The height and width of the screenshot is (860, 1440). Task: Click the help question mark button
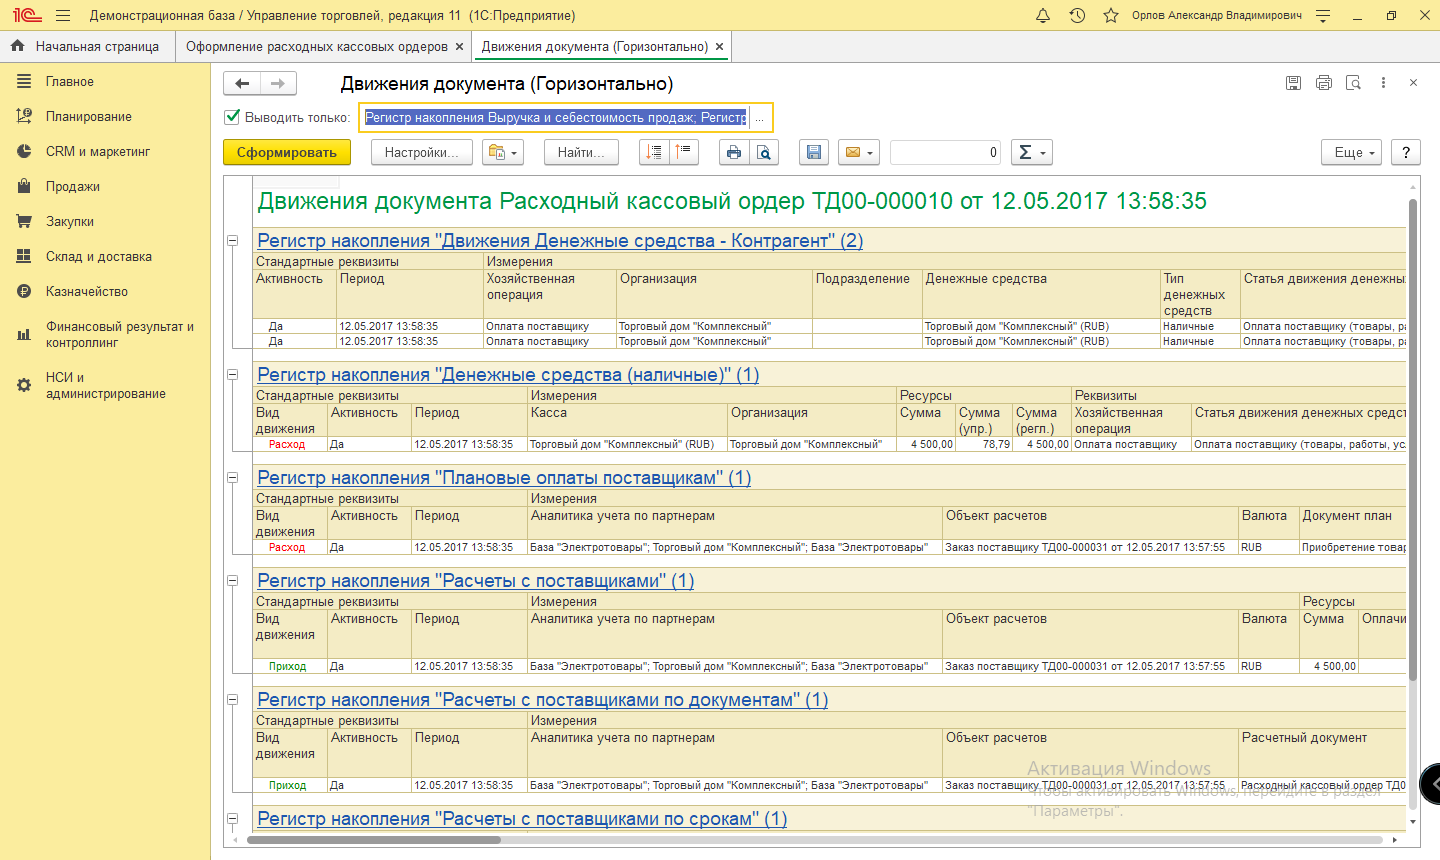click(x=1406, y=152)
